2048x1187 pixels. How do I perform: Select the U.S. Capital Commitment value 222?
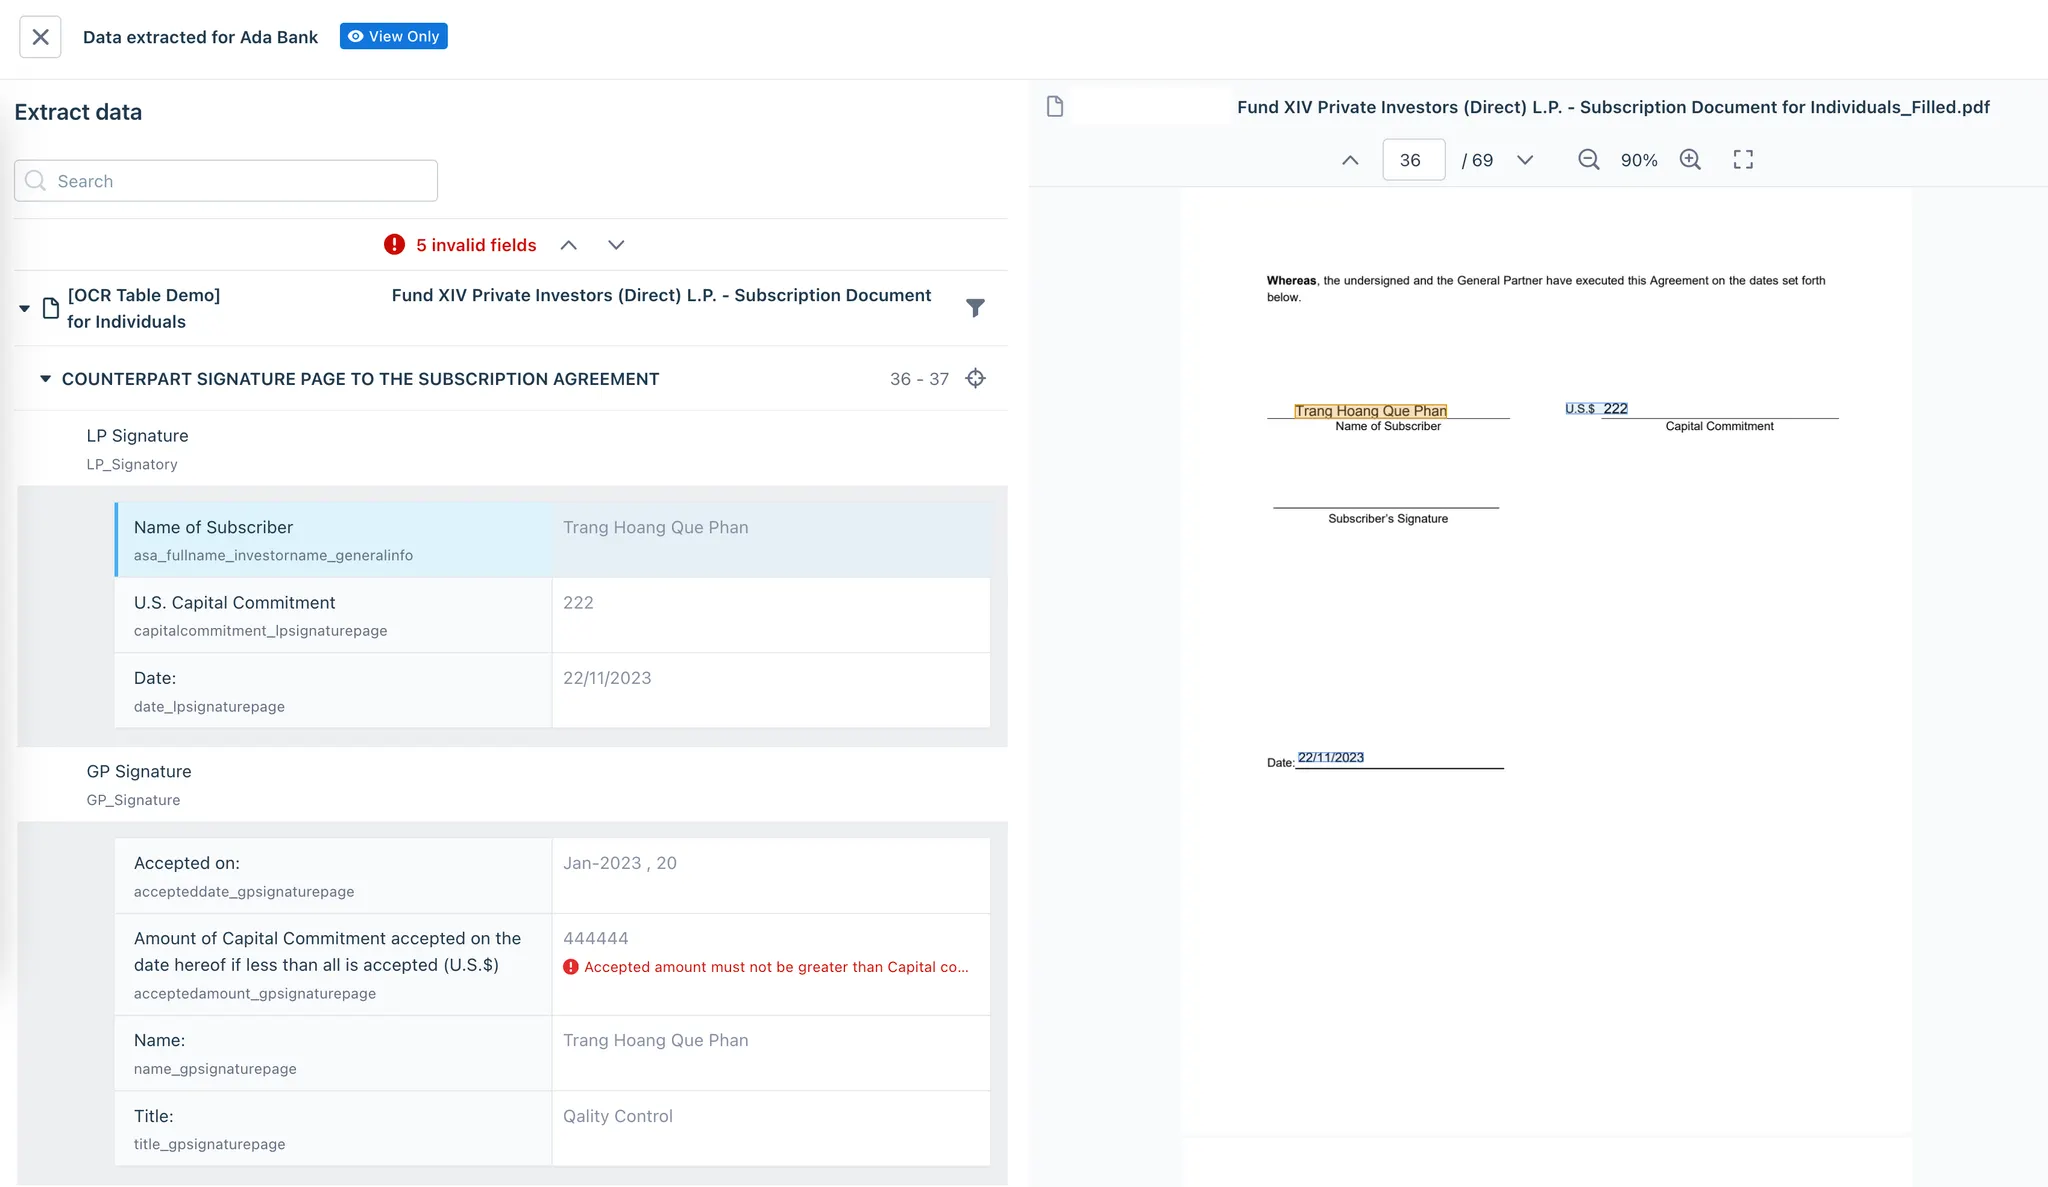point(578,603)
